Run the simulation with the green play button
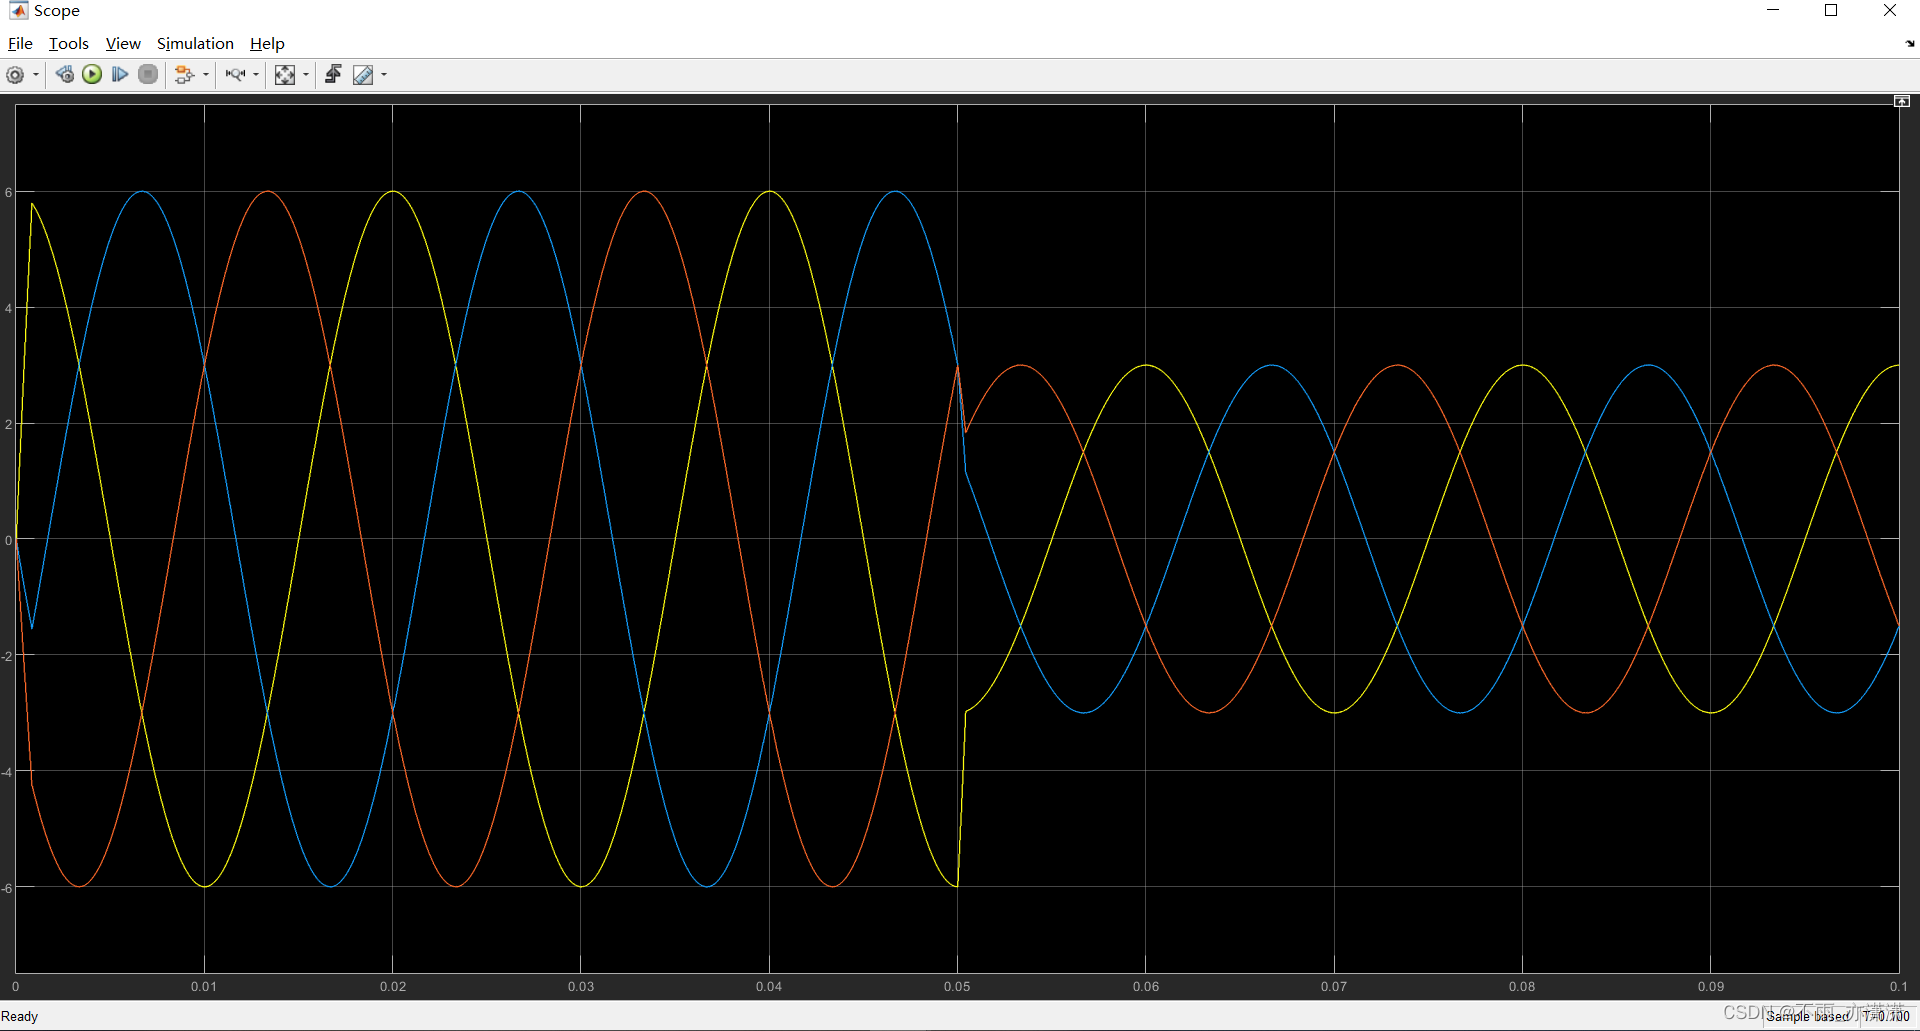Screen dimensions: 1920x1031 [x=92, y=75]
